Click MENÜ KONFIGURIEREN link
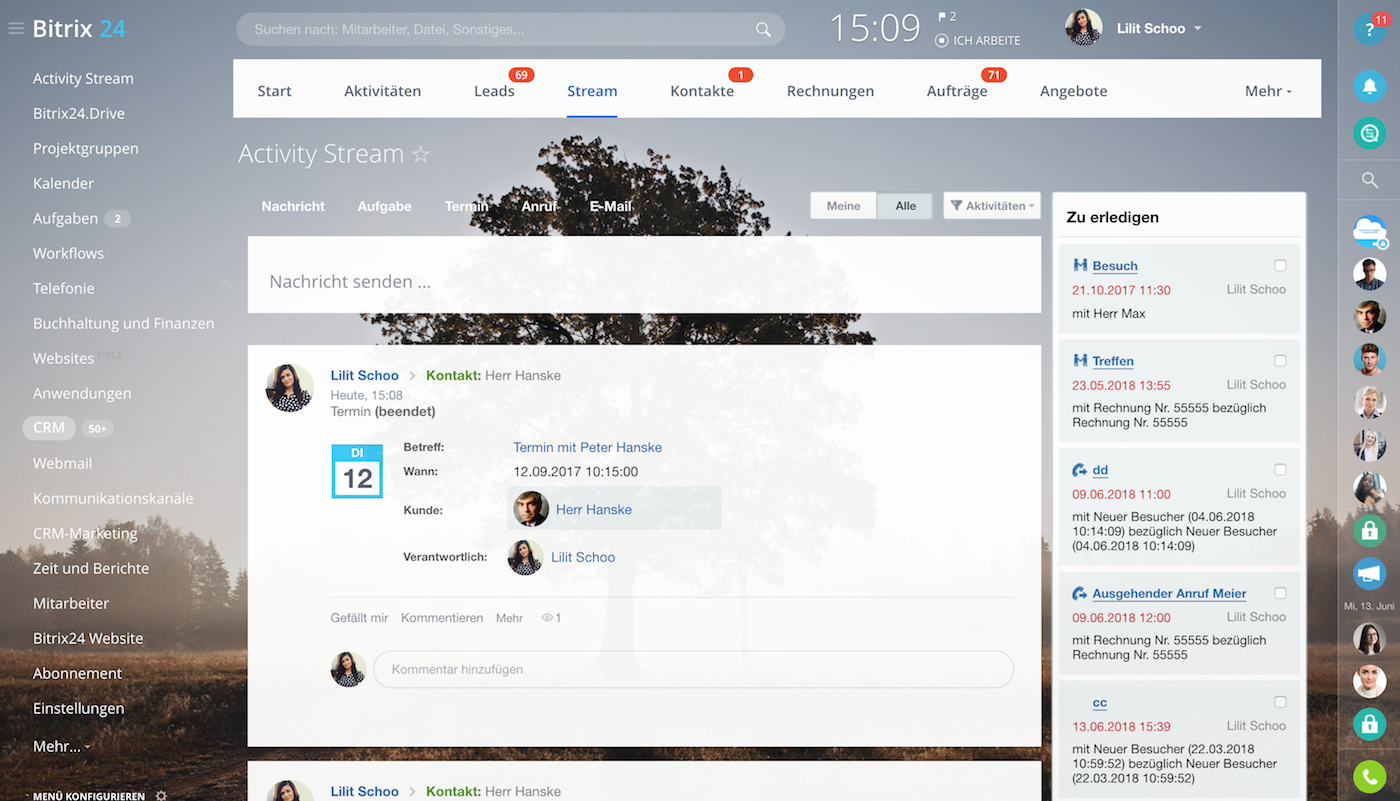 click(88, 796)
